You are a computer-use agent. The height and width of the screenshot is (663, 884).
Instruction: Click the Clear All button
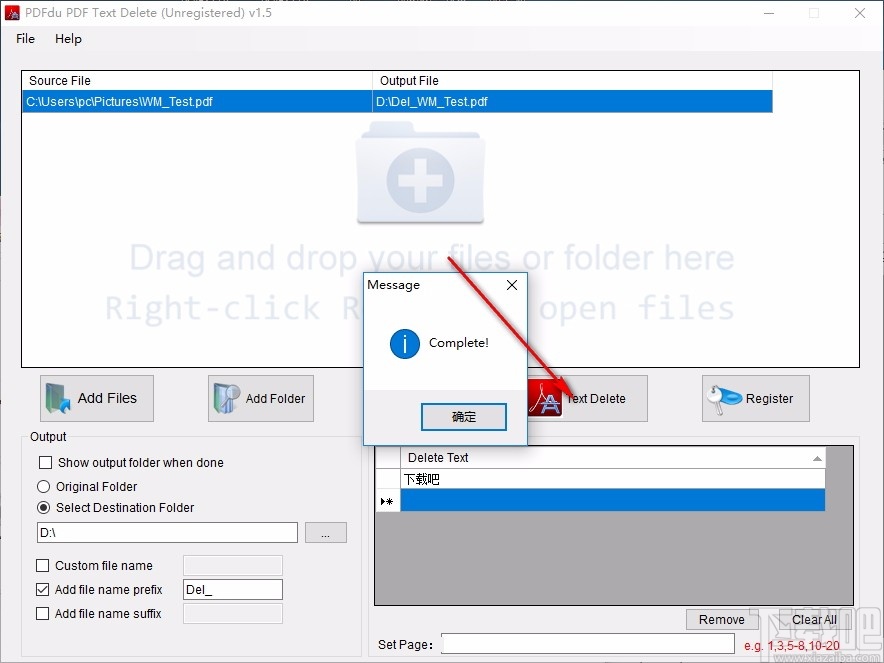point(812,619)
